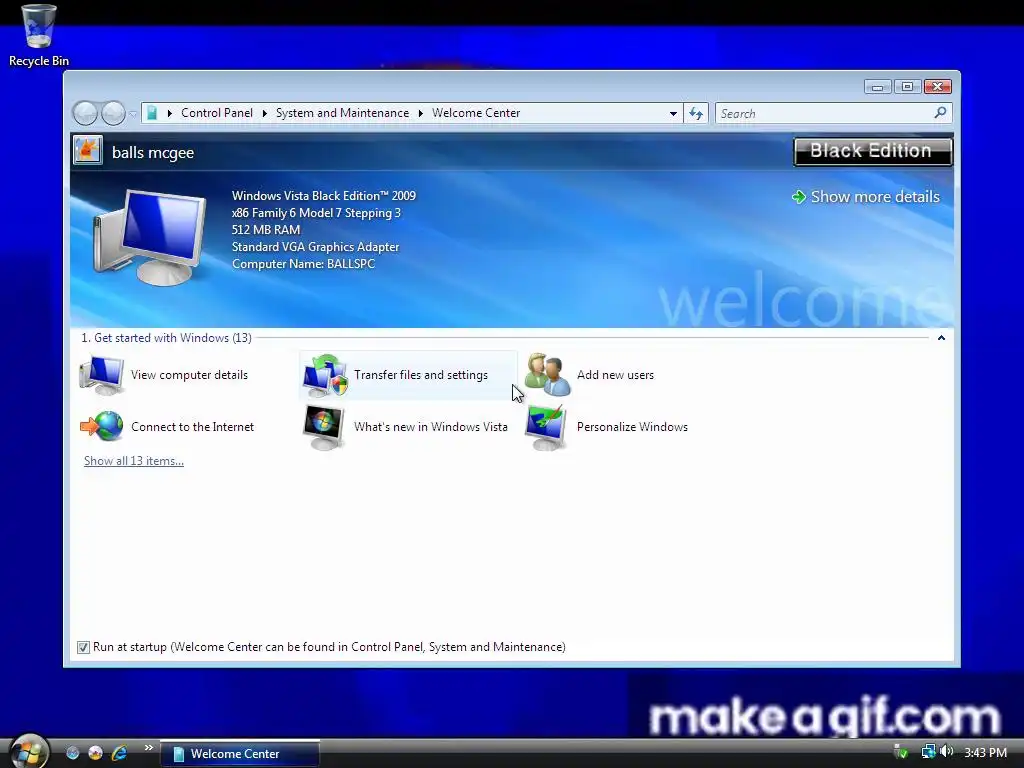Click the first Quick Launch icon
This screenshot has height=768, width=1024.
pos(72,753)
